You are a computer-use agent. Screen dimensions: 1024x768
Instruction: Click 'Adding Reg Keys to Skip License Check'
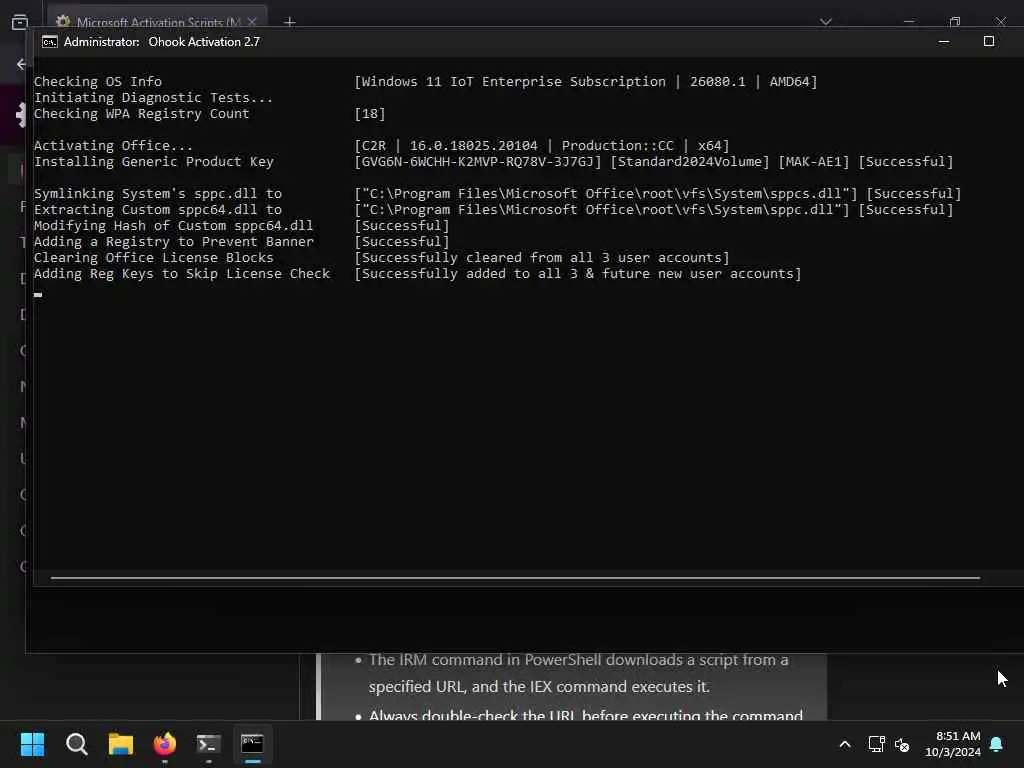coord(182,274)
